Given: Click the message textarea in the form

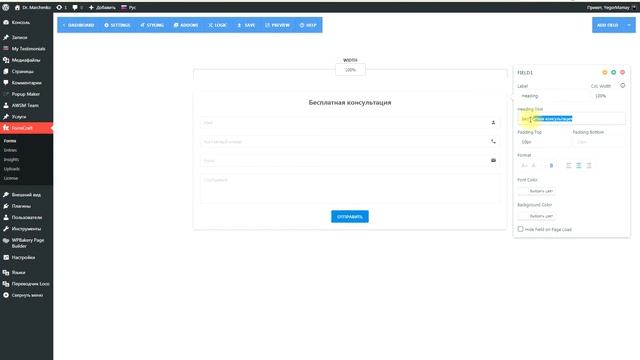Looking at the screenshot, I should [350, 189].
